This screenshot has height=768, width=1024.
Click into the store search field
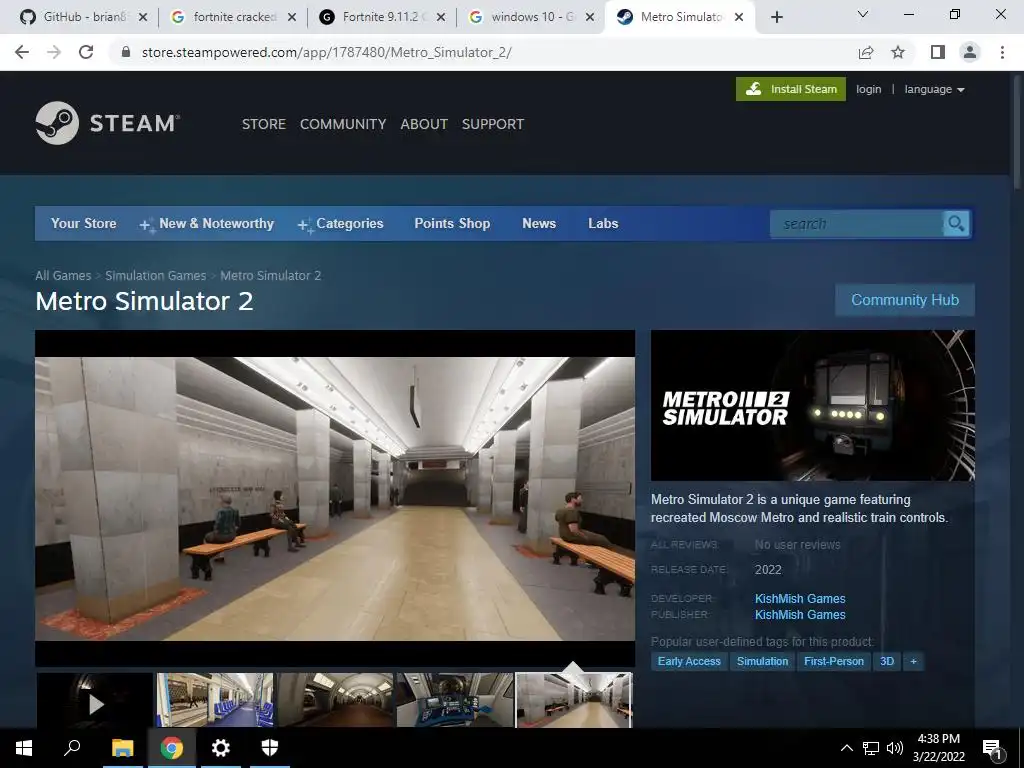(857, 224)
